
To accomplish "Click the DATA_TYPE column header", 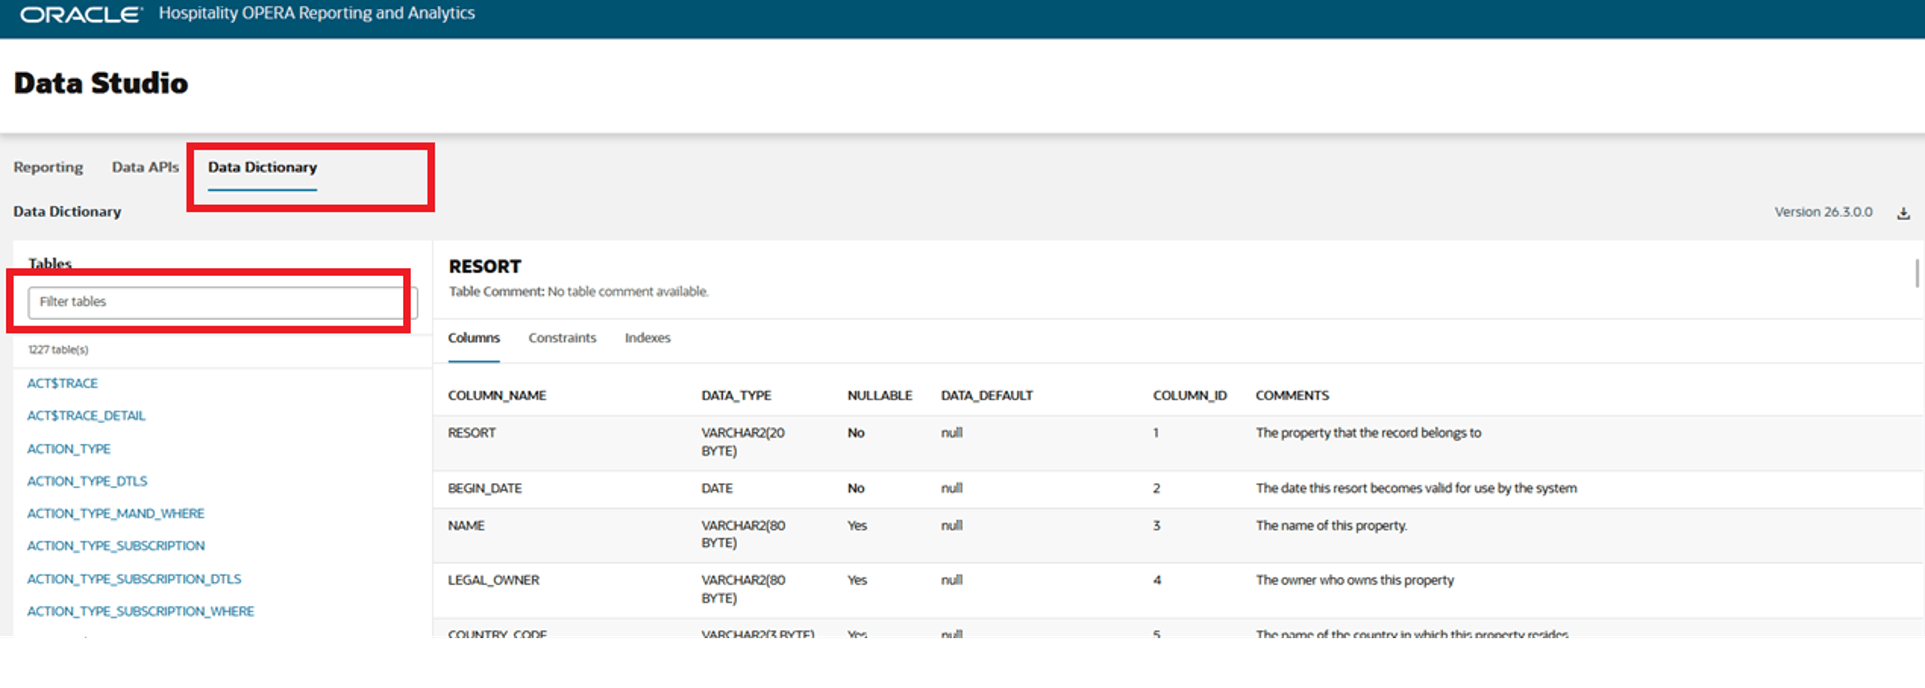I will point(736,396).
